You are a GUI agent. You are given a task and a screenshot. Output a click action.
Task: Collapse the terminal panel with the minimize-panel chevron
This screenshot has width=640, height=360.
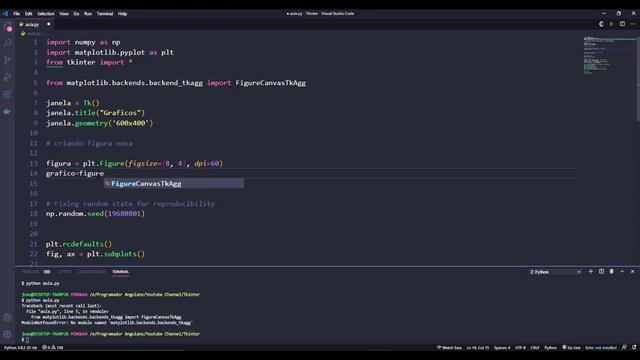(x=622, y=271)
